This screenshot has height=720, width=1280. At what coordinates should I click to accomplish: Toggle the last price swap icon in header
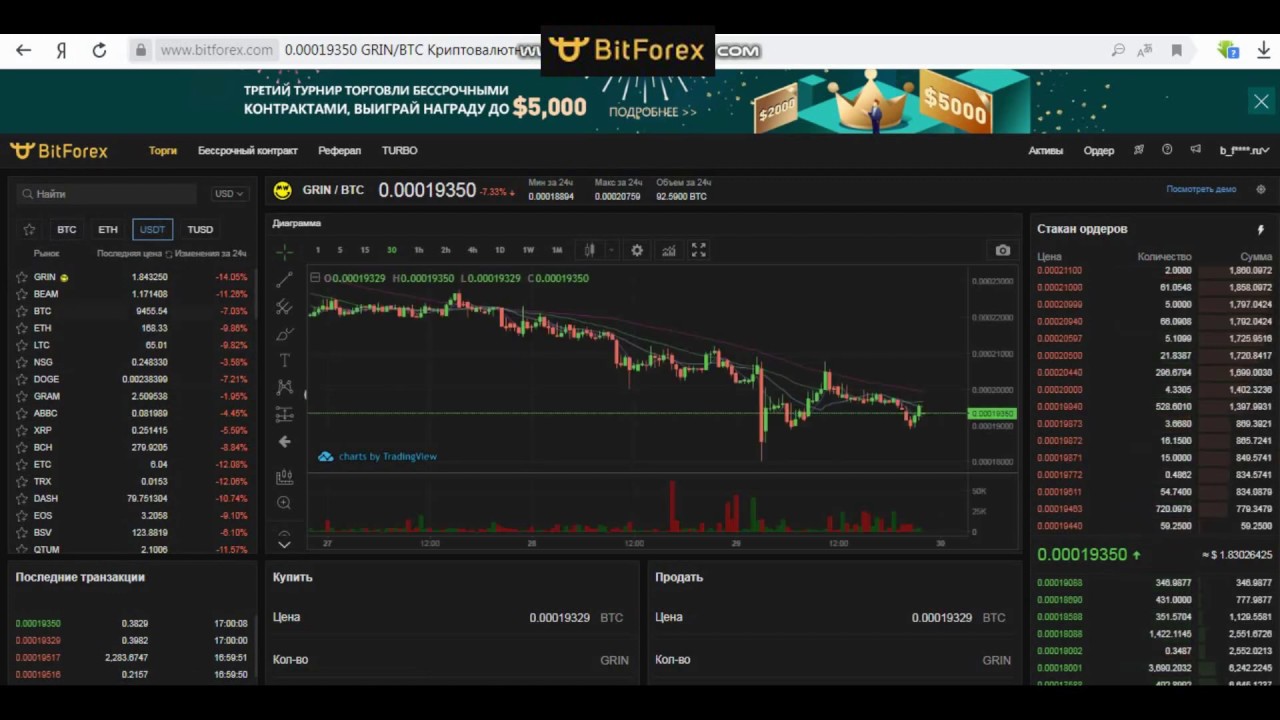(167, 254)
